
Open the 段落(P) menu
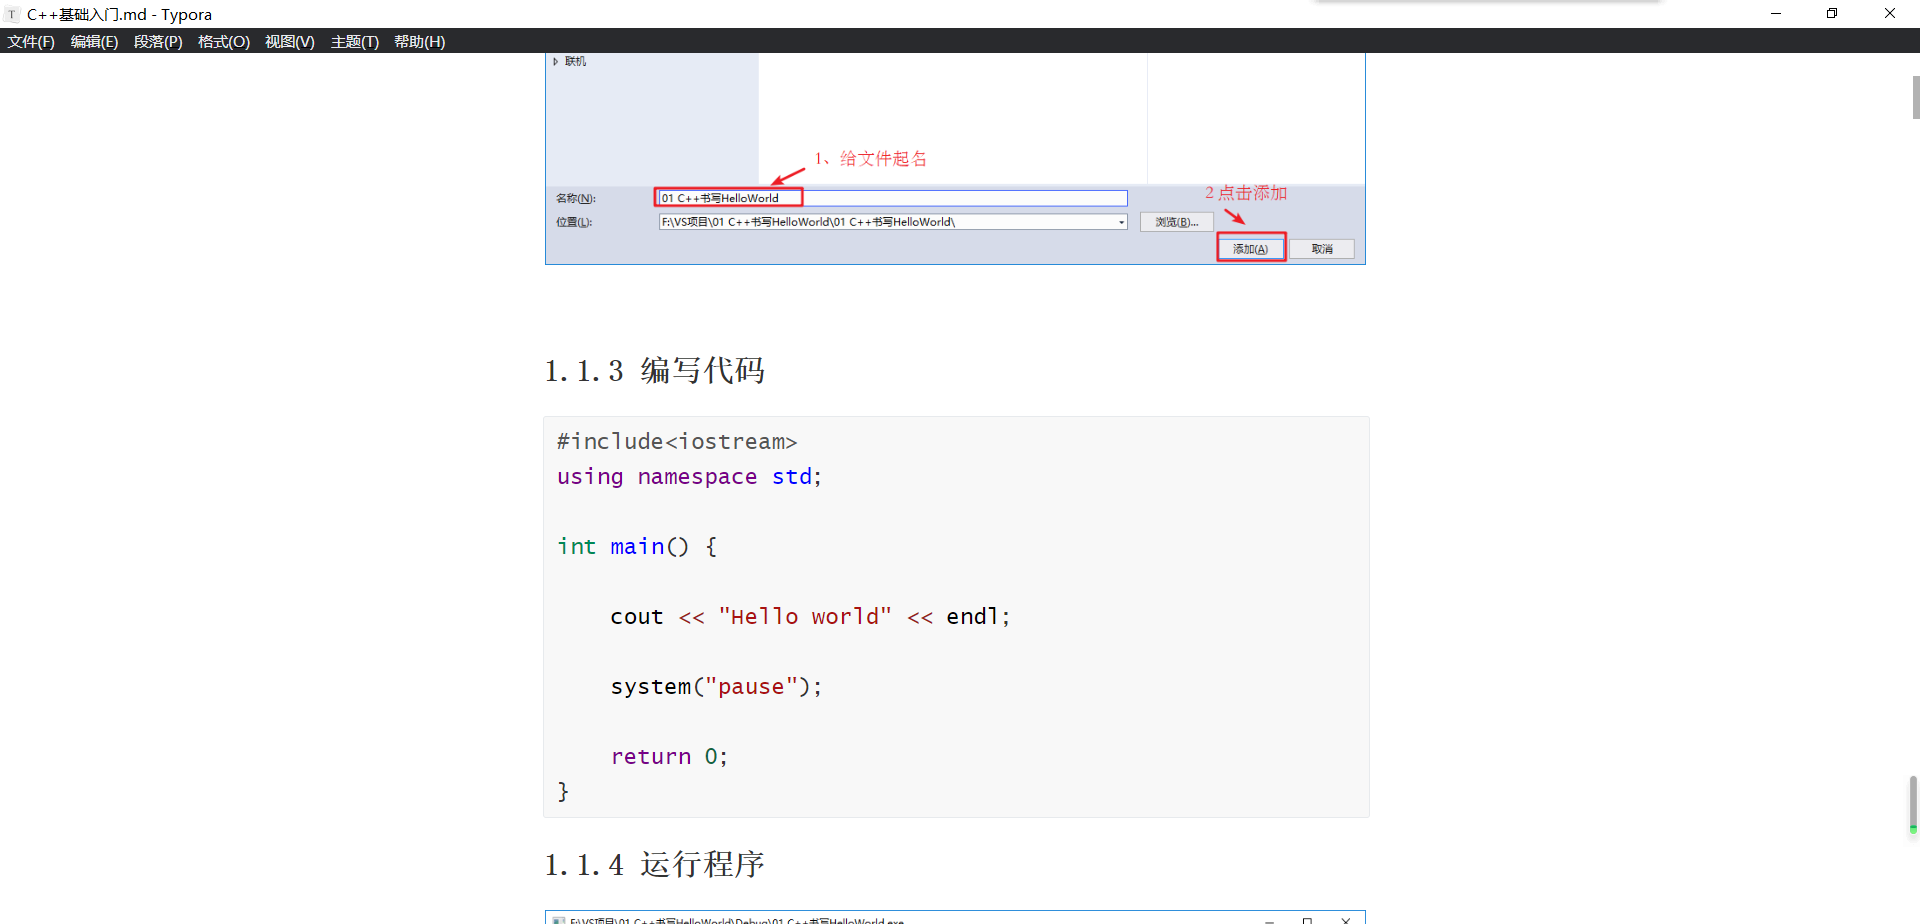click(x=157, y=42)
